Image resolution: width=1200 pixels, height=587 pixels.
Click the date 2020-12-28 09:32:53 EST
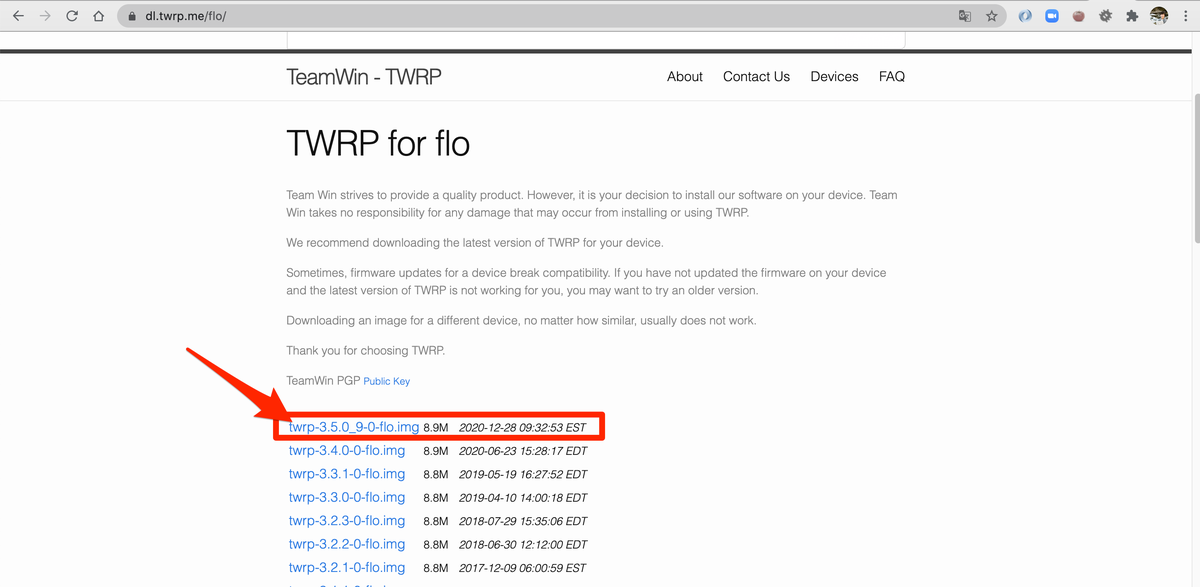[522, 428]
